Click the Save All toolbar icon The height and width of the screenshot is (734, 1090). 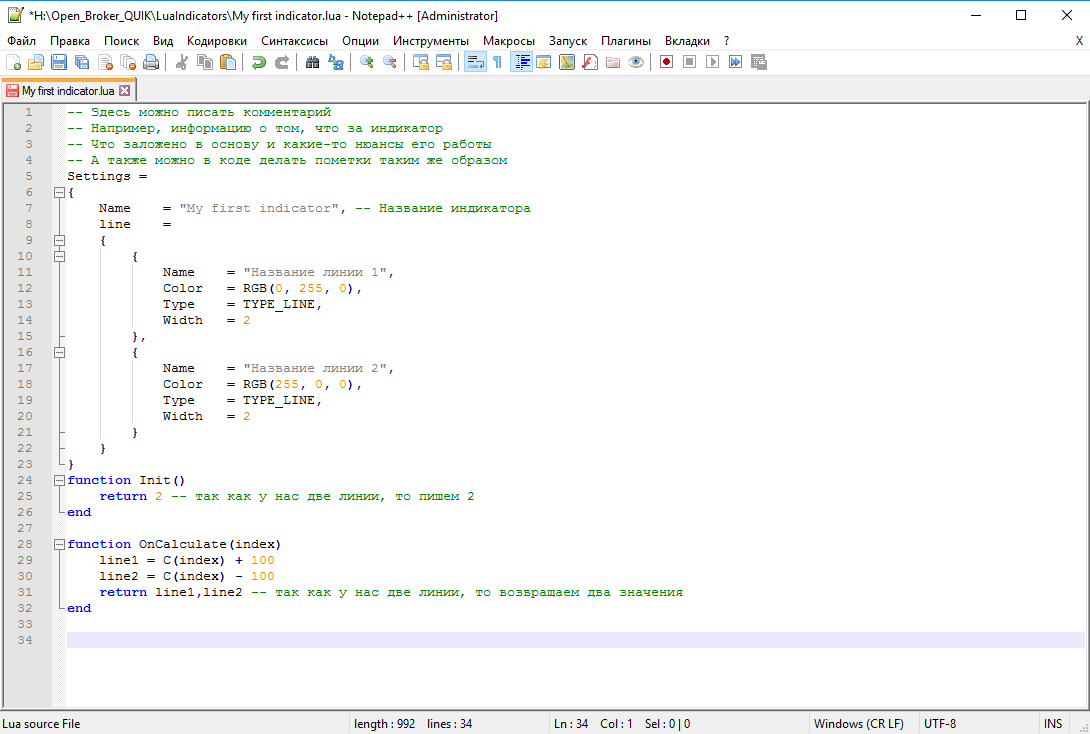coord(82,63)
